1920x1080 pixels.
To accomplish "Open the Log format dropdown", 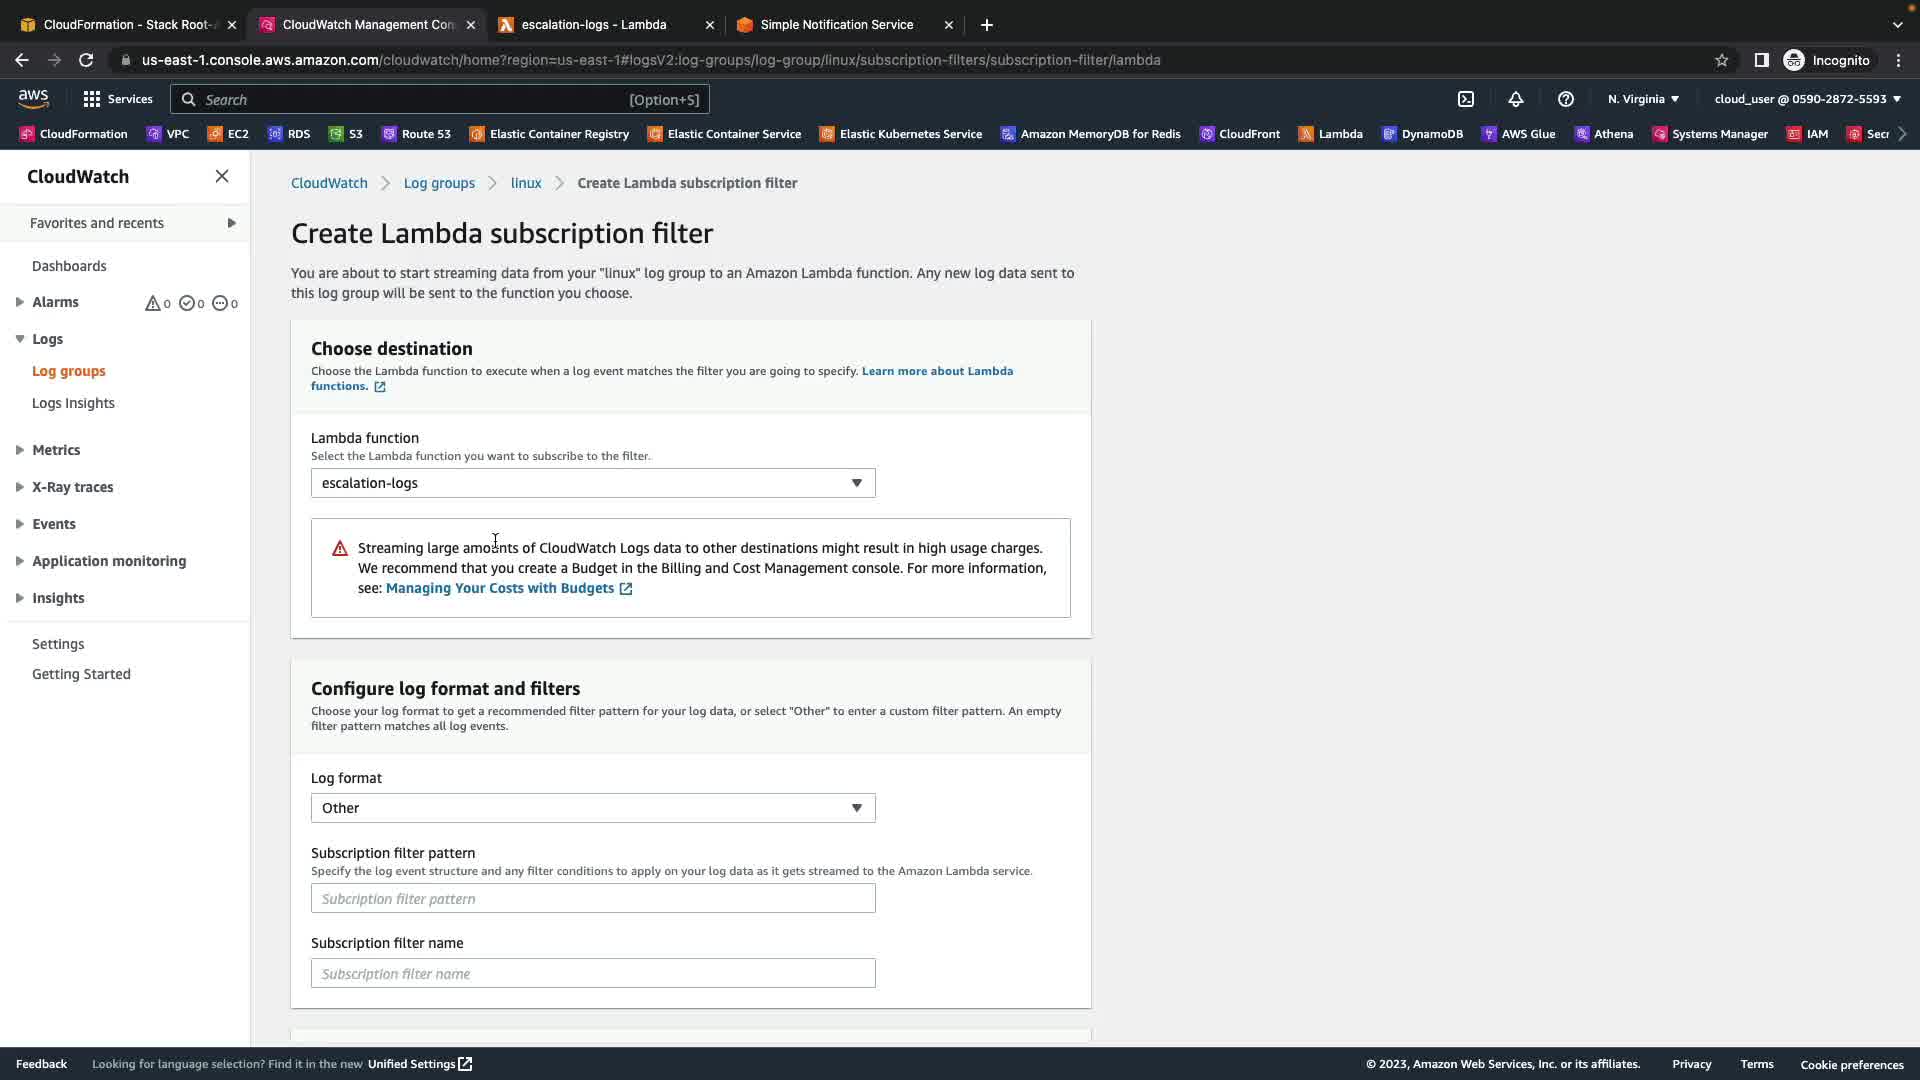I will (x=593, y=808).
